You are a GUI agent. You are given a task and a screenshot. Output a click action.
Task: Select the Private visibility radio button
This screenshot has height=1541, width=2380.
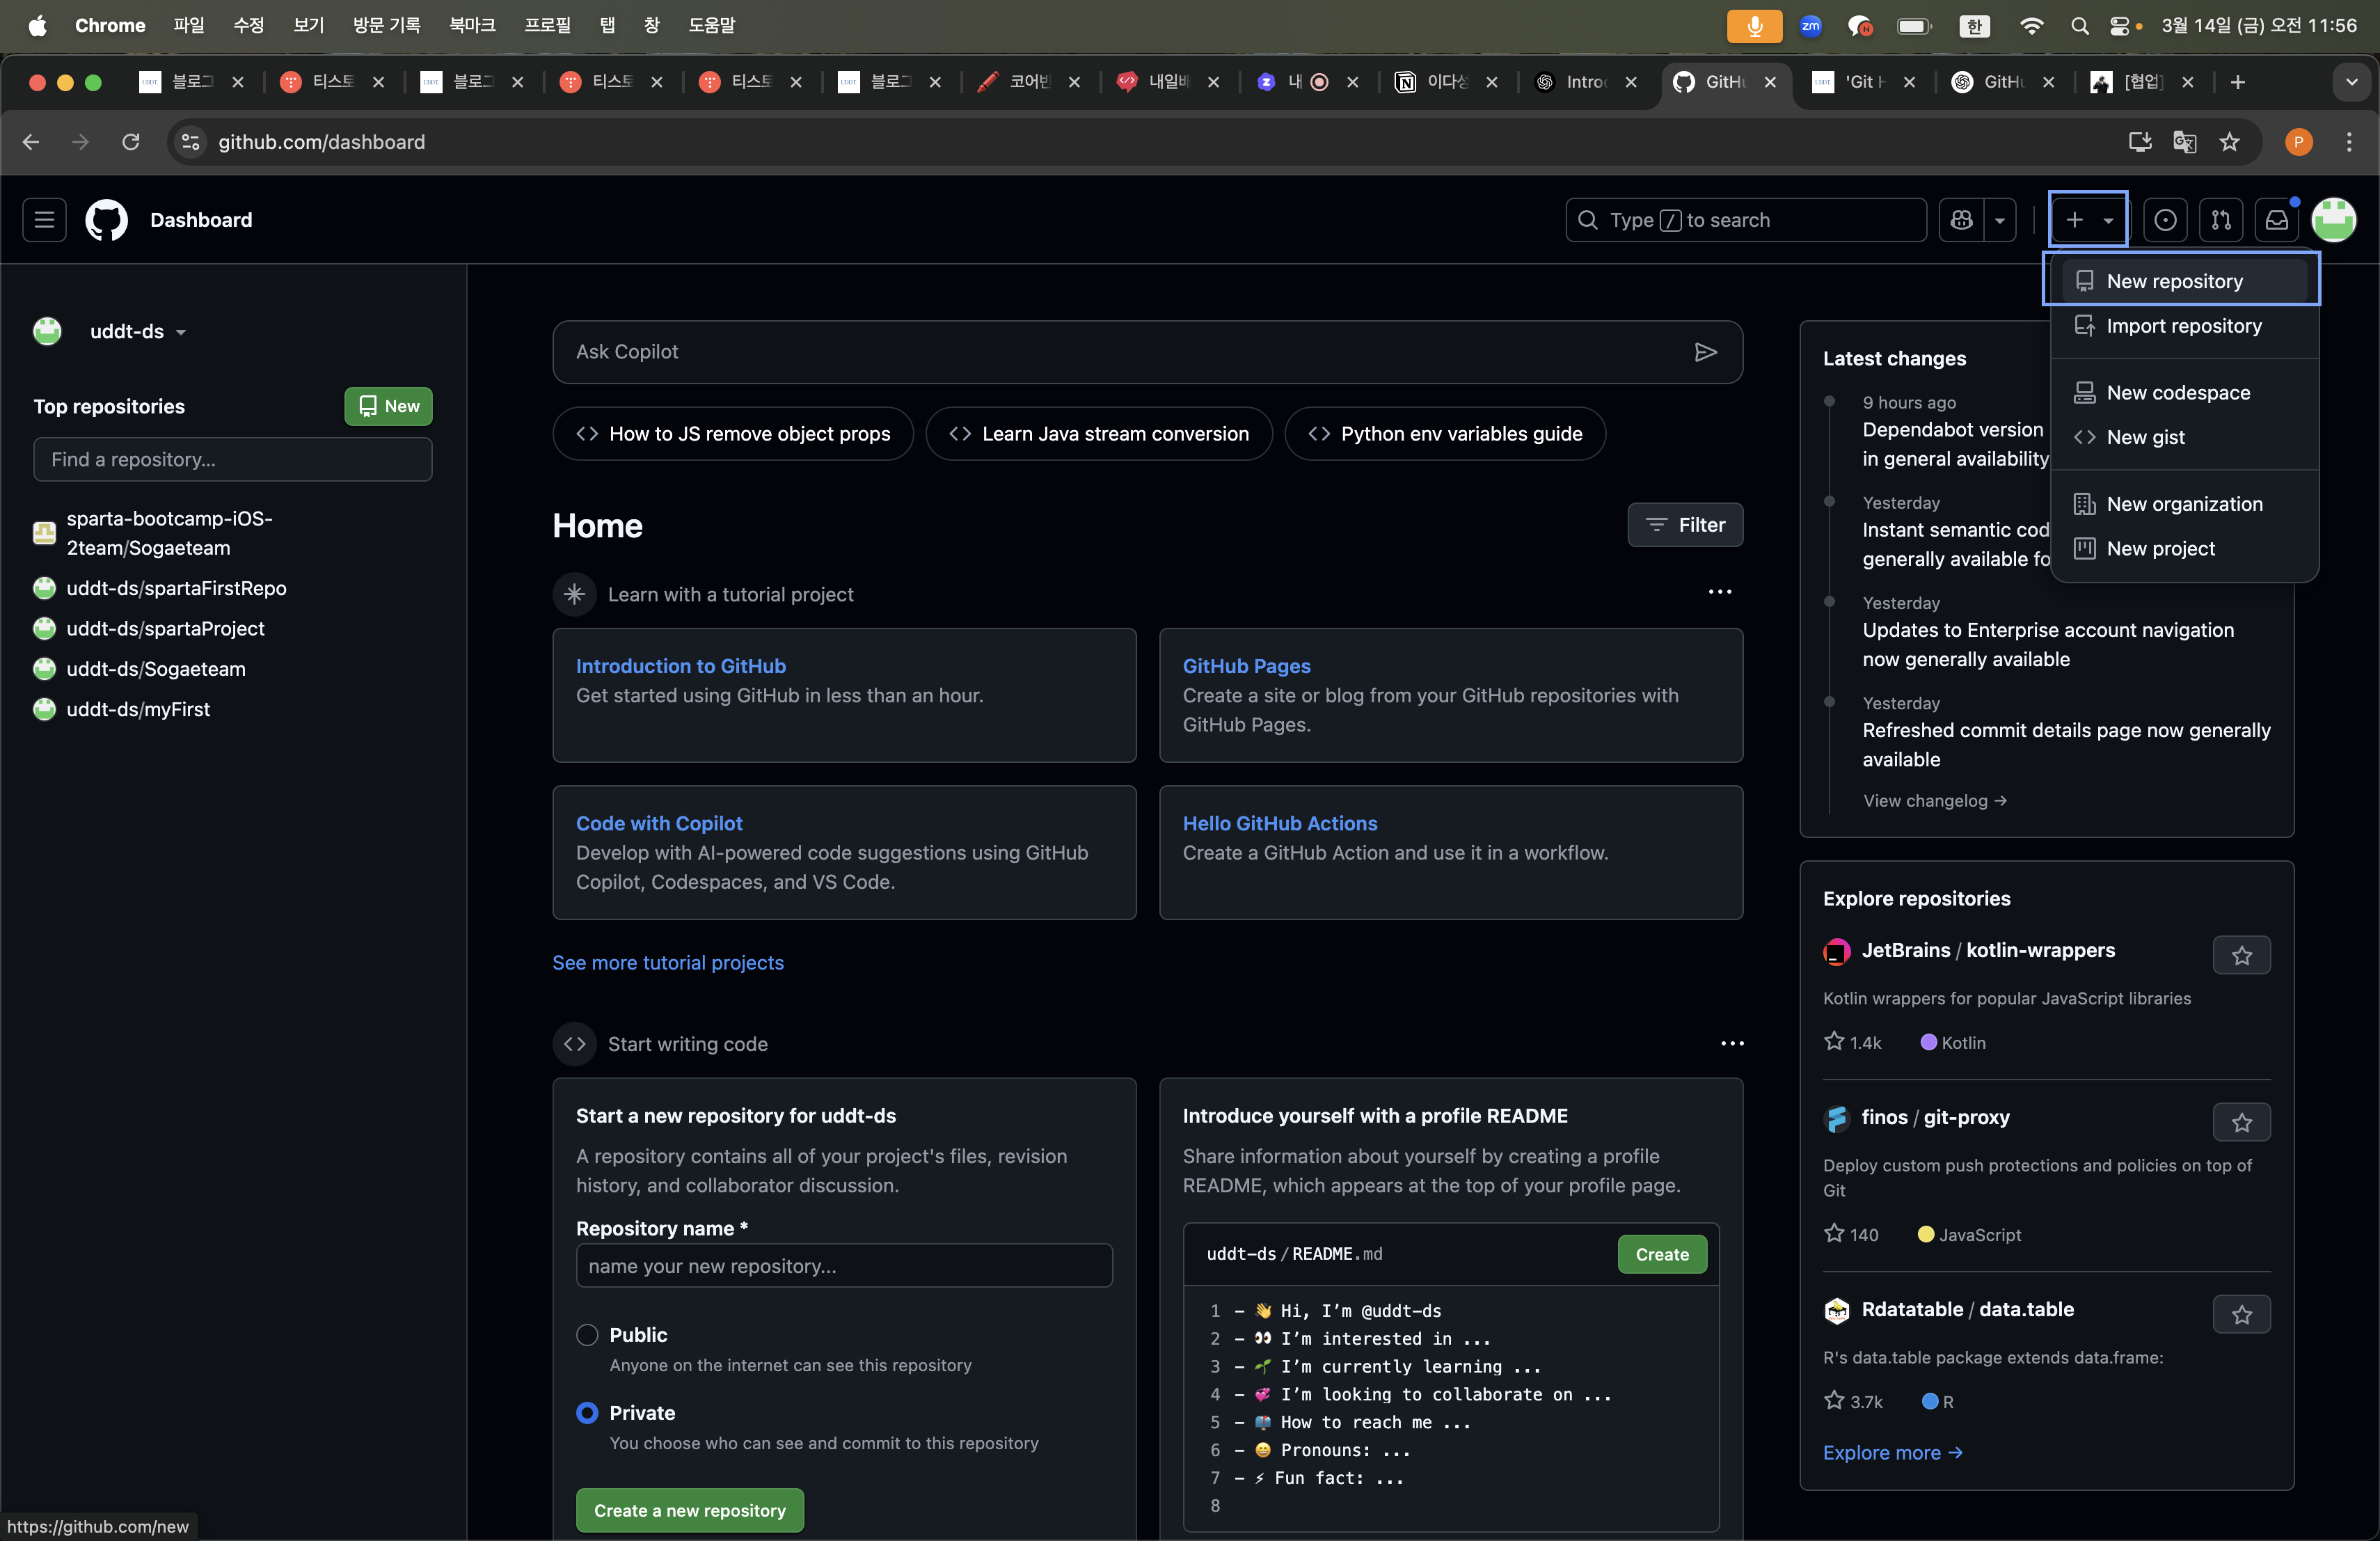point(587,1413)
